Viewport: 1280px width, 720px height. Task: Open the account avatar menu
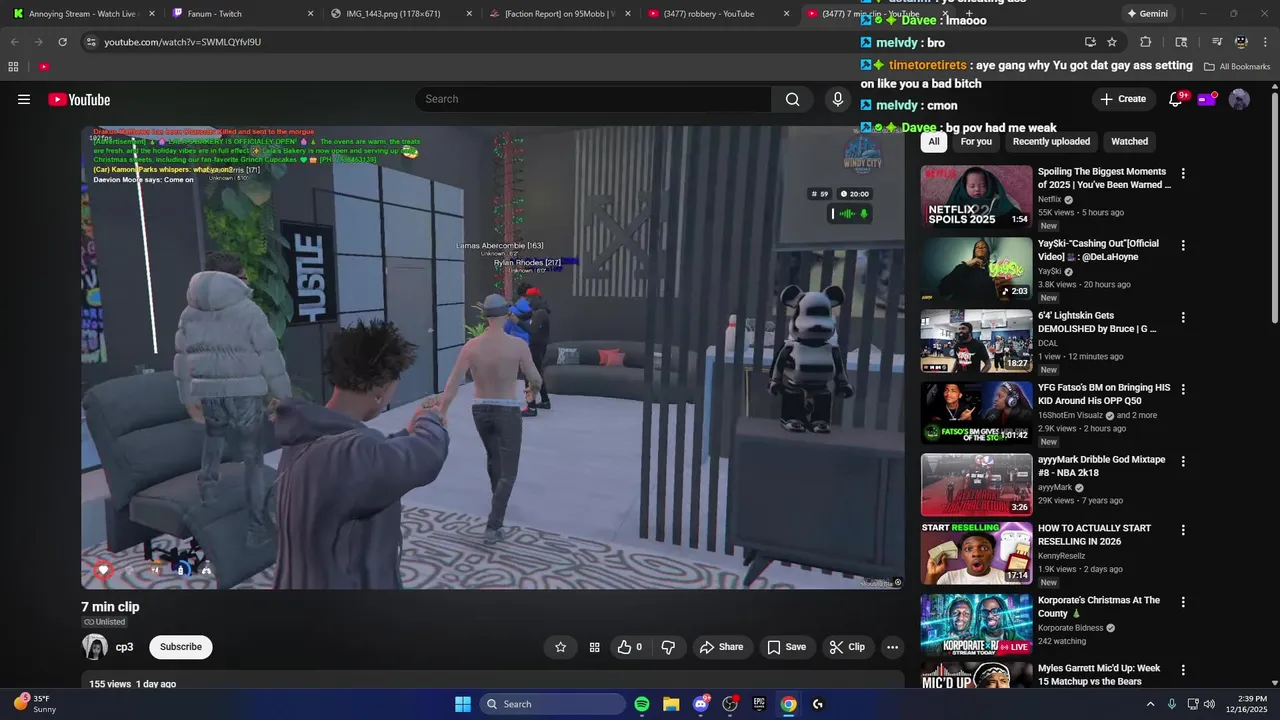1239,99
